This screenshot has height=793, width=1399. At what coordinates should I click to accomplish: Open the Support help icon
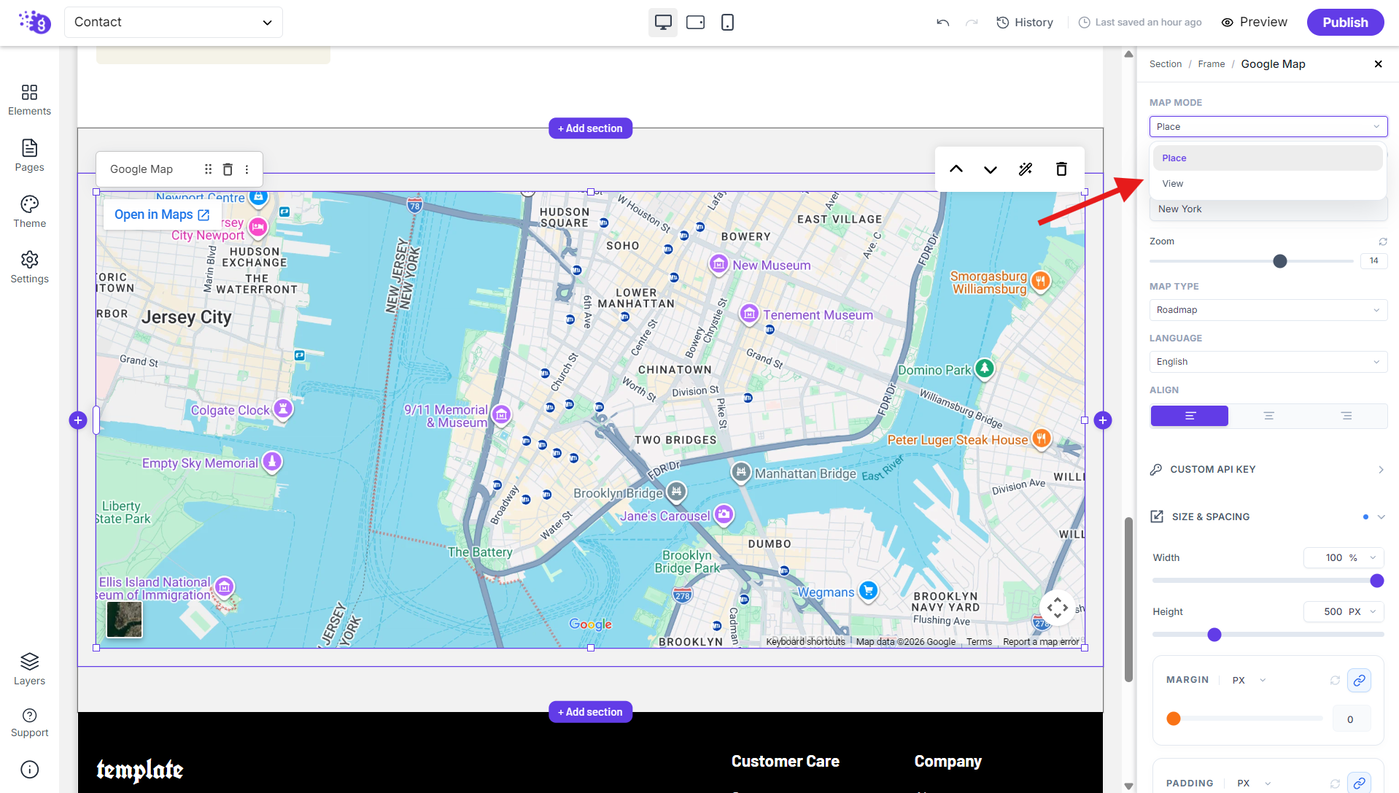pos(29,722)
